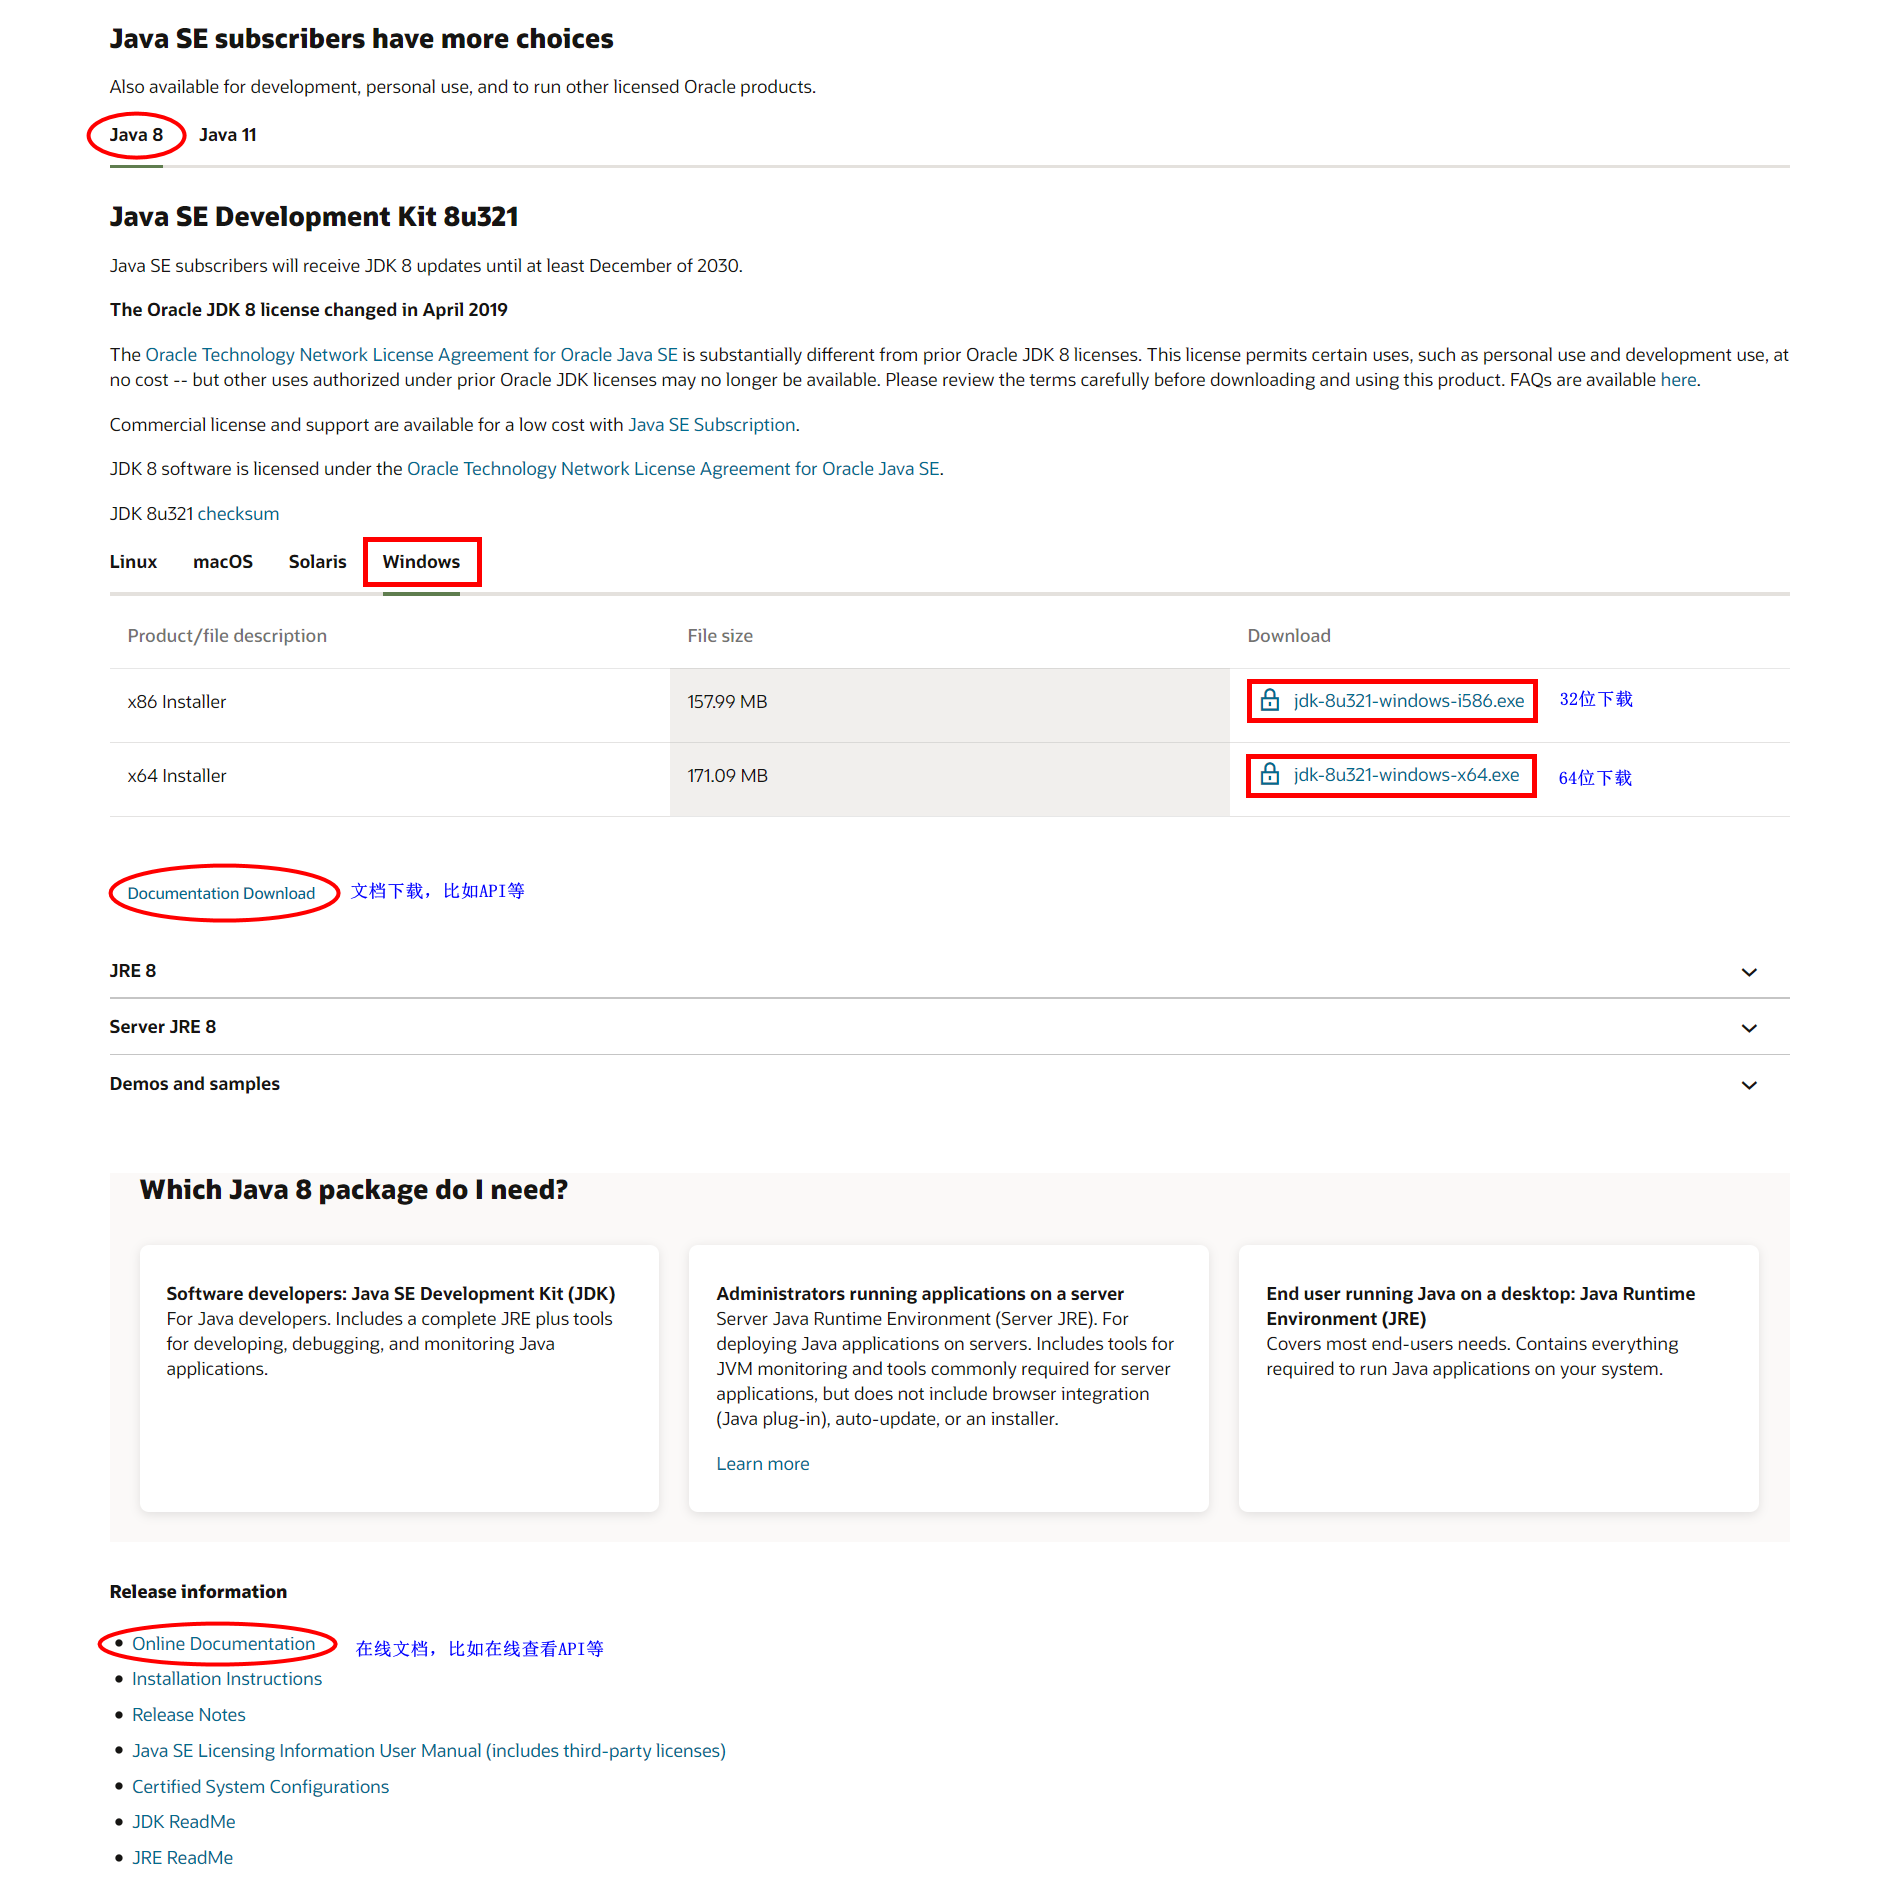Viewport: 1898px width, 1904px height.
Task: Click the x64 Installer table cell
Action: (390, 779)
